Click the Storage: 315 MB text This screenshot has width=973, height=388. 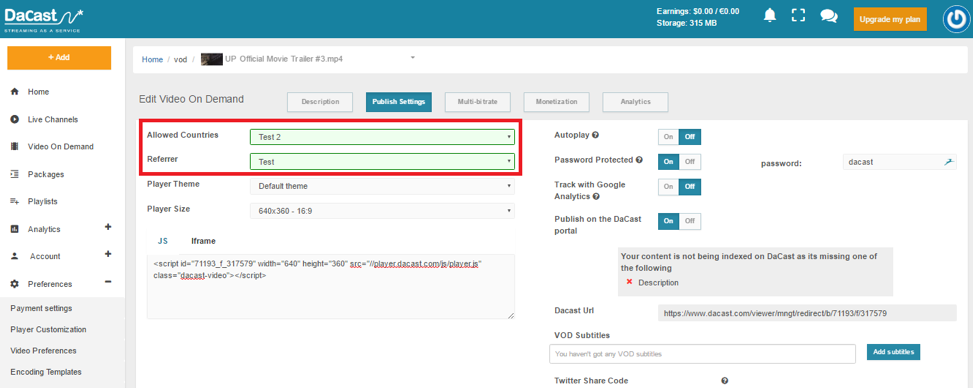tap(687, 24)
